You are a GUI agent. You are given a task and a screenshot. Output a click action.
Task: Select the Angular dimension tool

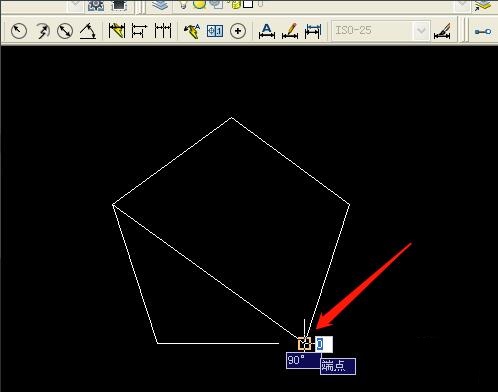point(88,31)
